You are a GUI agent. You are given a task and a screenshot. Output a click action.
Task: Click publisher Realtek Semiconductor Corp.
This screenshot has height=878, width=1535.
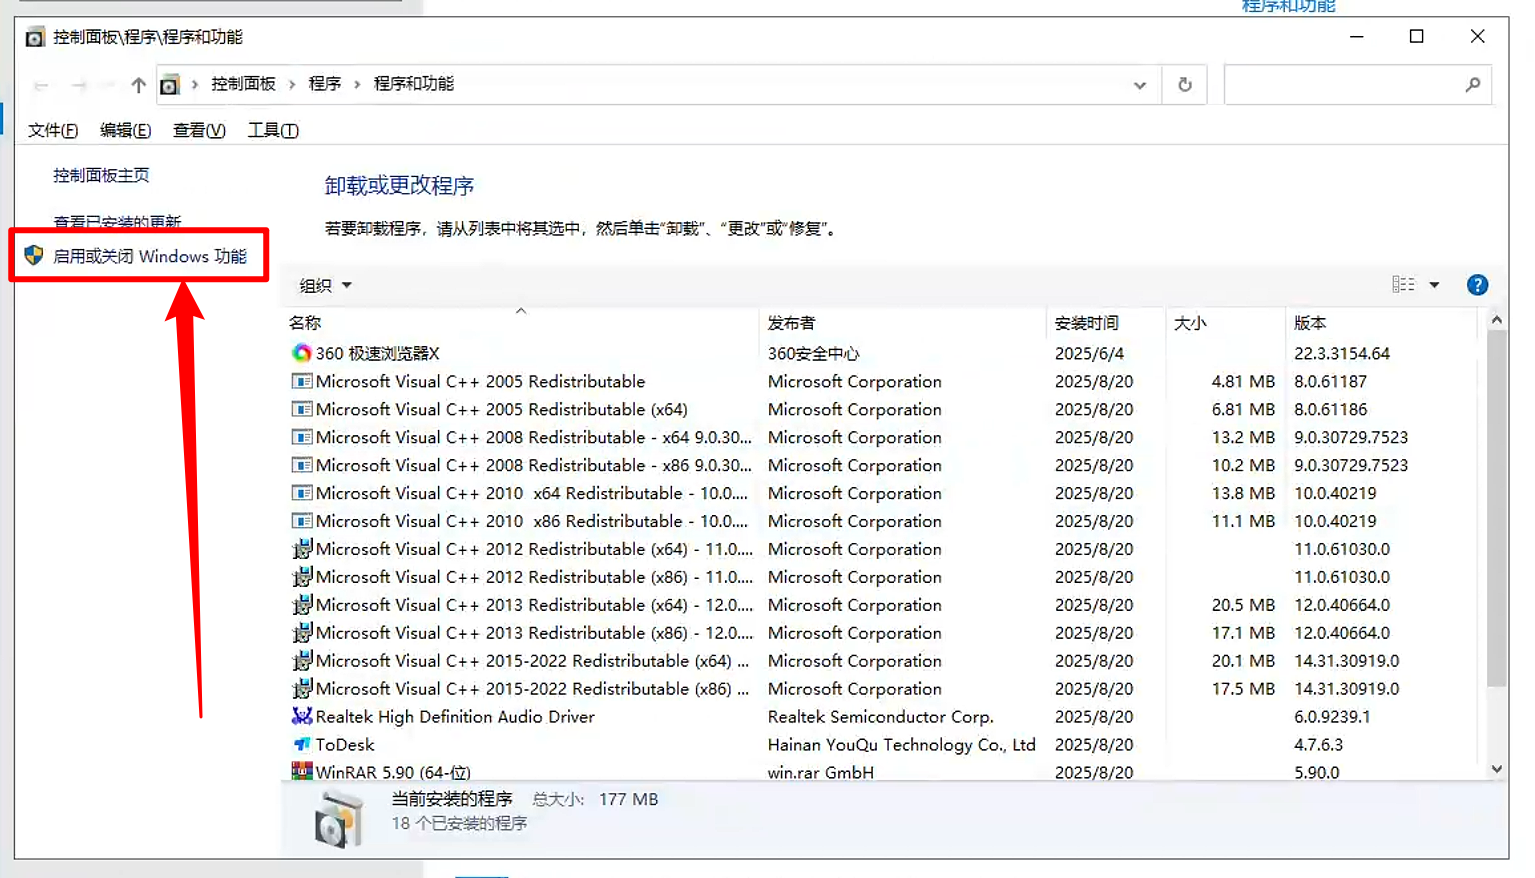click(x=880, y=716)
